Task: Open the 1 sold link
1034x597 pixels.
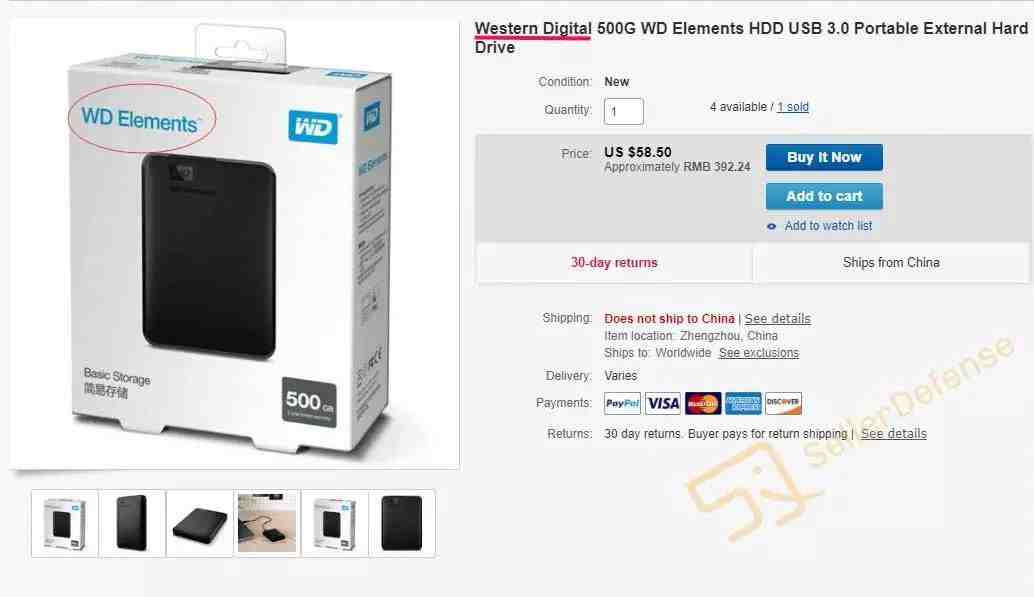Action: tap(793, 107)
